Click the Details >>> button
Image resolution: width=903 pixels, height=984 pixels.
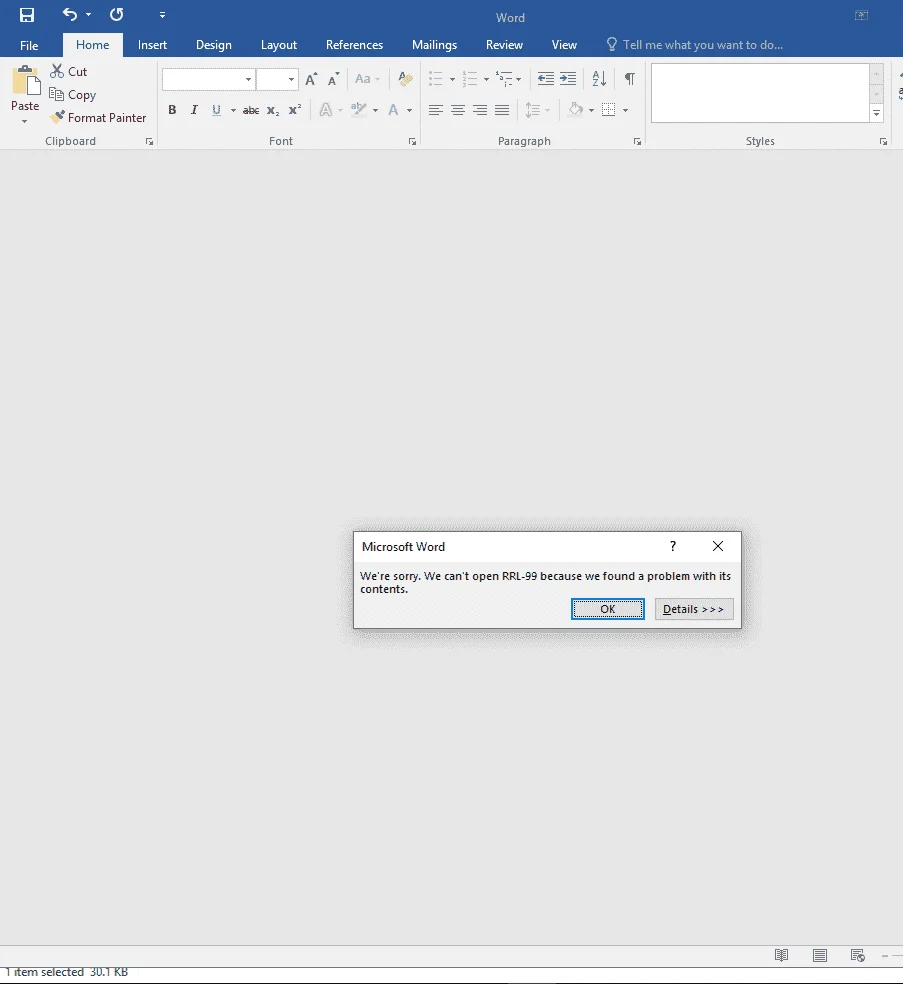693,609
